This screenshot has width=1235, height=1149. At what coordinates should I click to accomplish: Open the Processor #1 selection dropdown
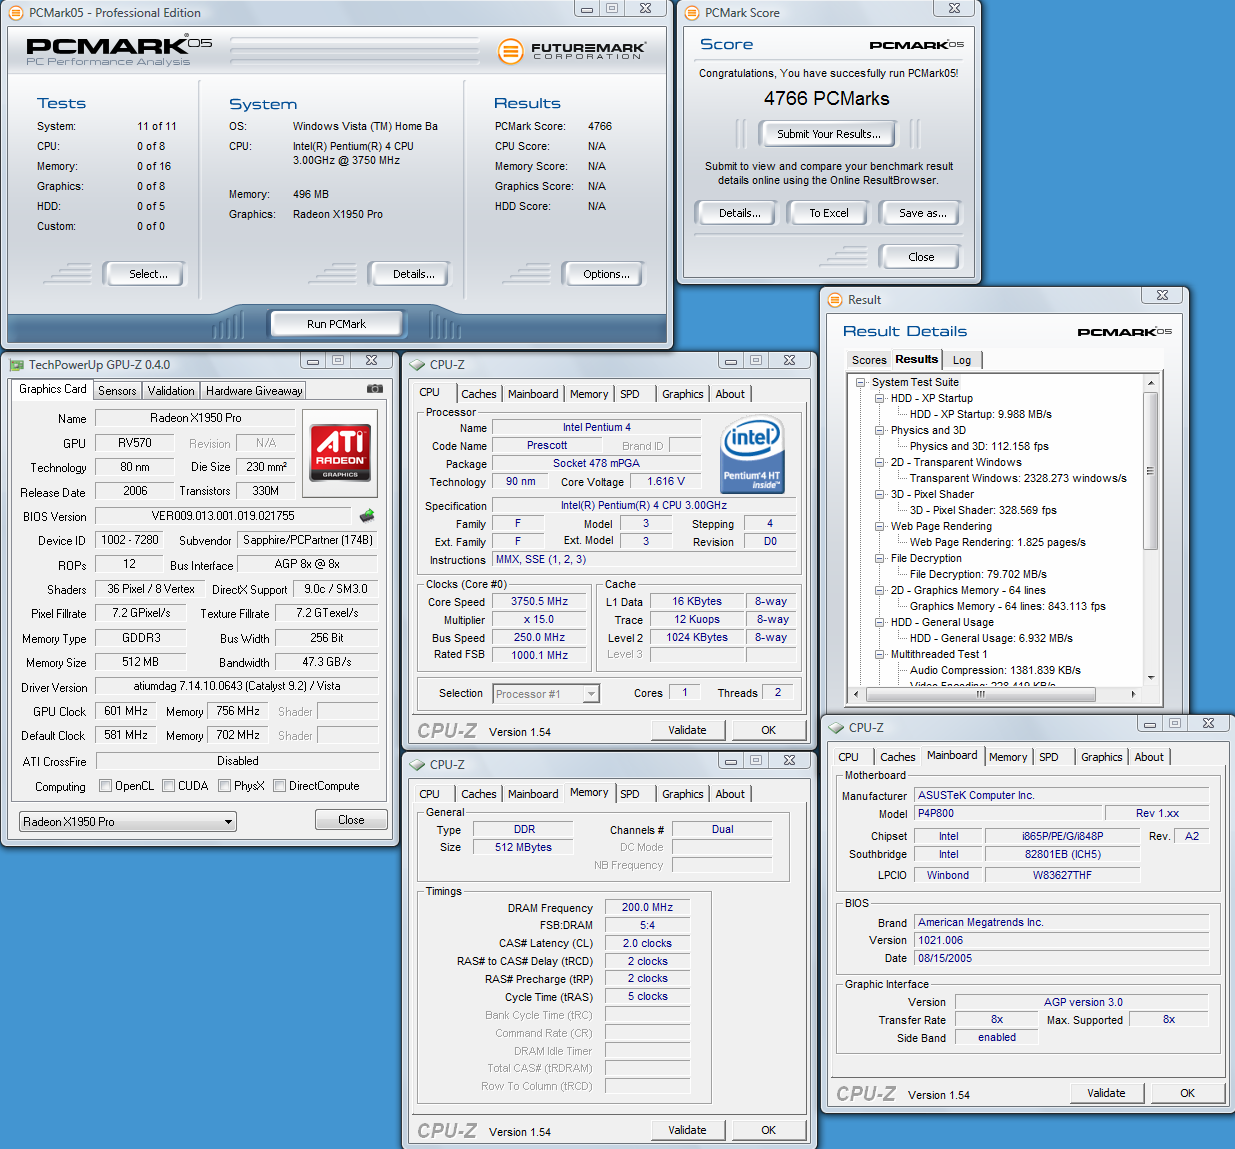point(545,694)
